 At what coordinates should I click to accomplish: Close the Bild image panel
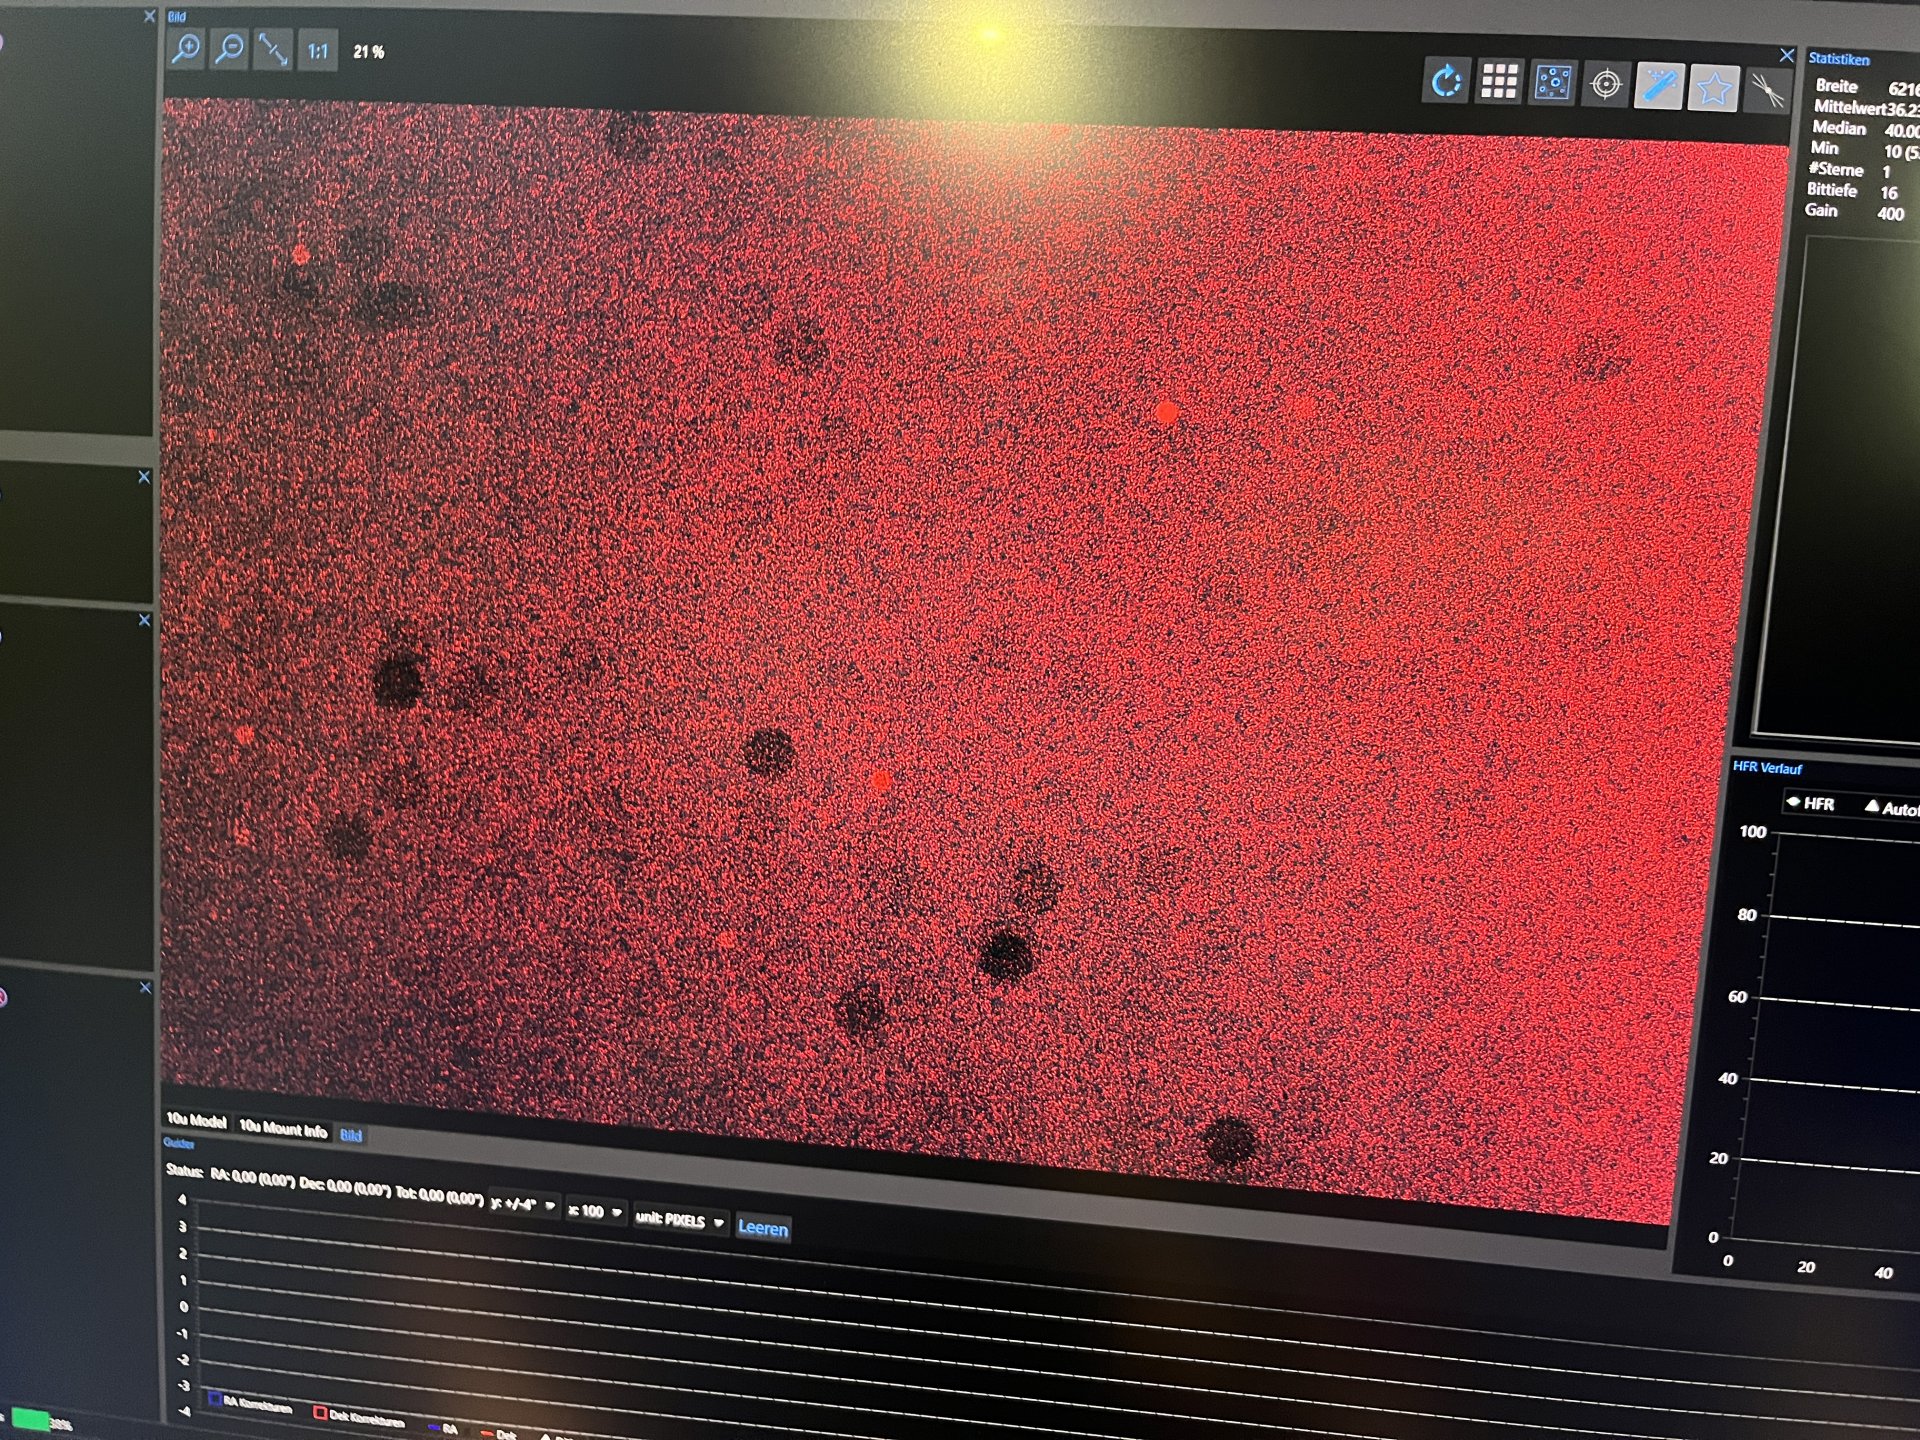pyautogui.click(x=1787, y=55)
